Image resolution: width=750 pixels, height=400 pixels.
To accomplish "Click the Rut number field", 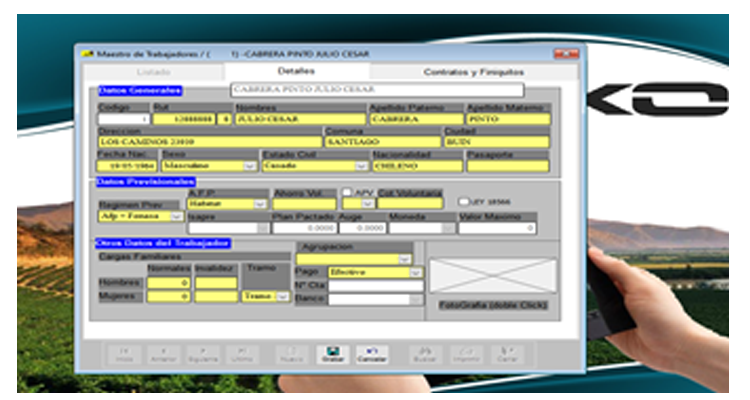I will click(184, 119).
